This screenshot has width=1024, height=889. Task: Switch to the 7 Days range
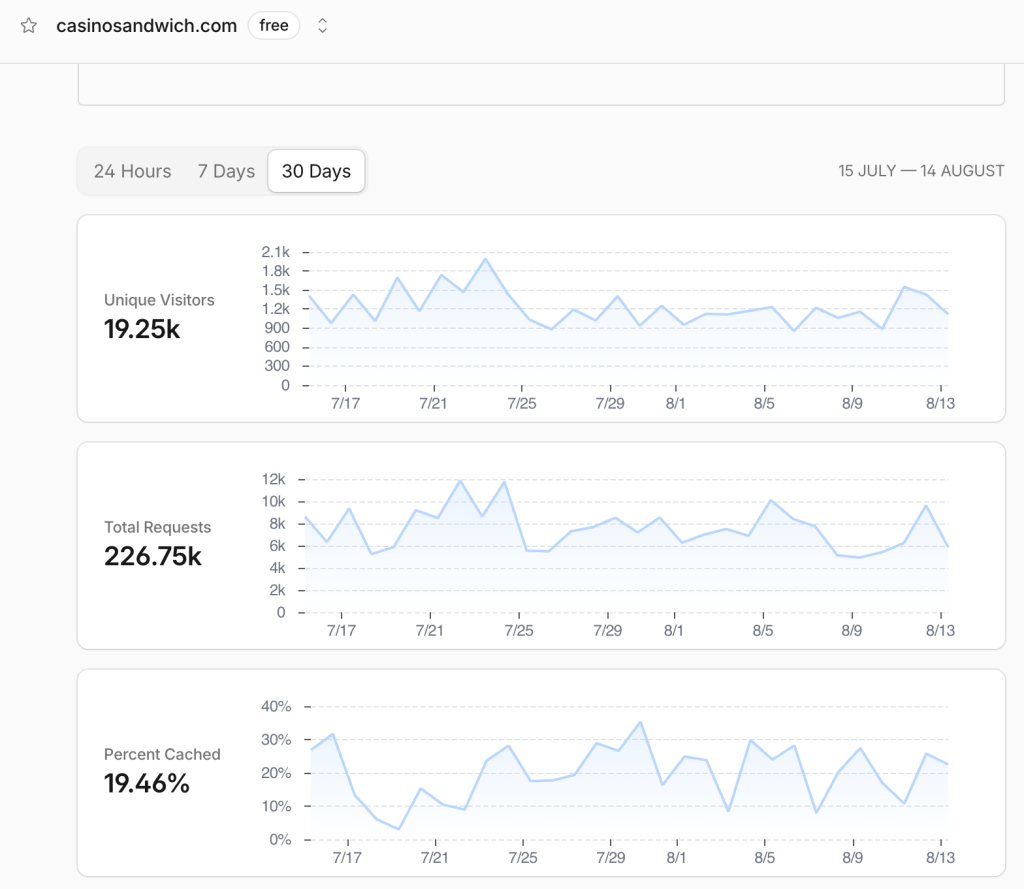pyautogui.click(x=226, y=171)
